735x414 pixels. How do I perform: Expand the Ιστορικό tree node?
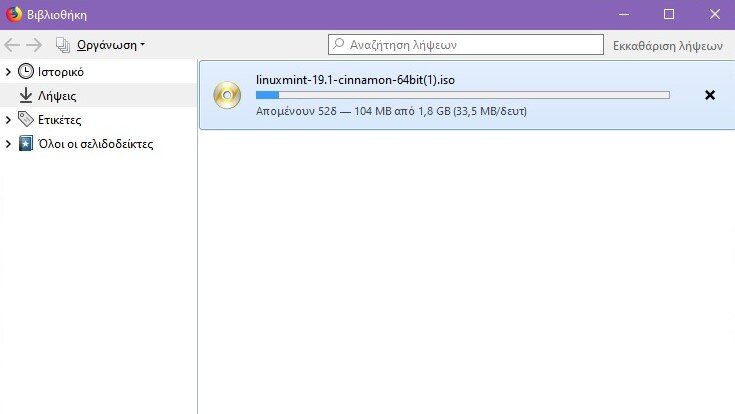click(x=8, y=72)
